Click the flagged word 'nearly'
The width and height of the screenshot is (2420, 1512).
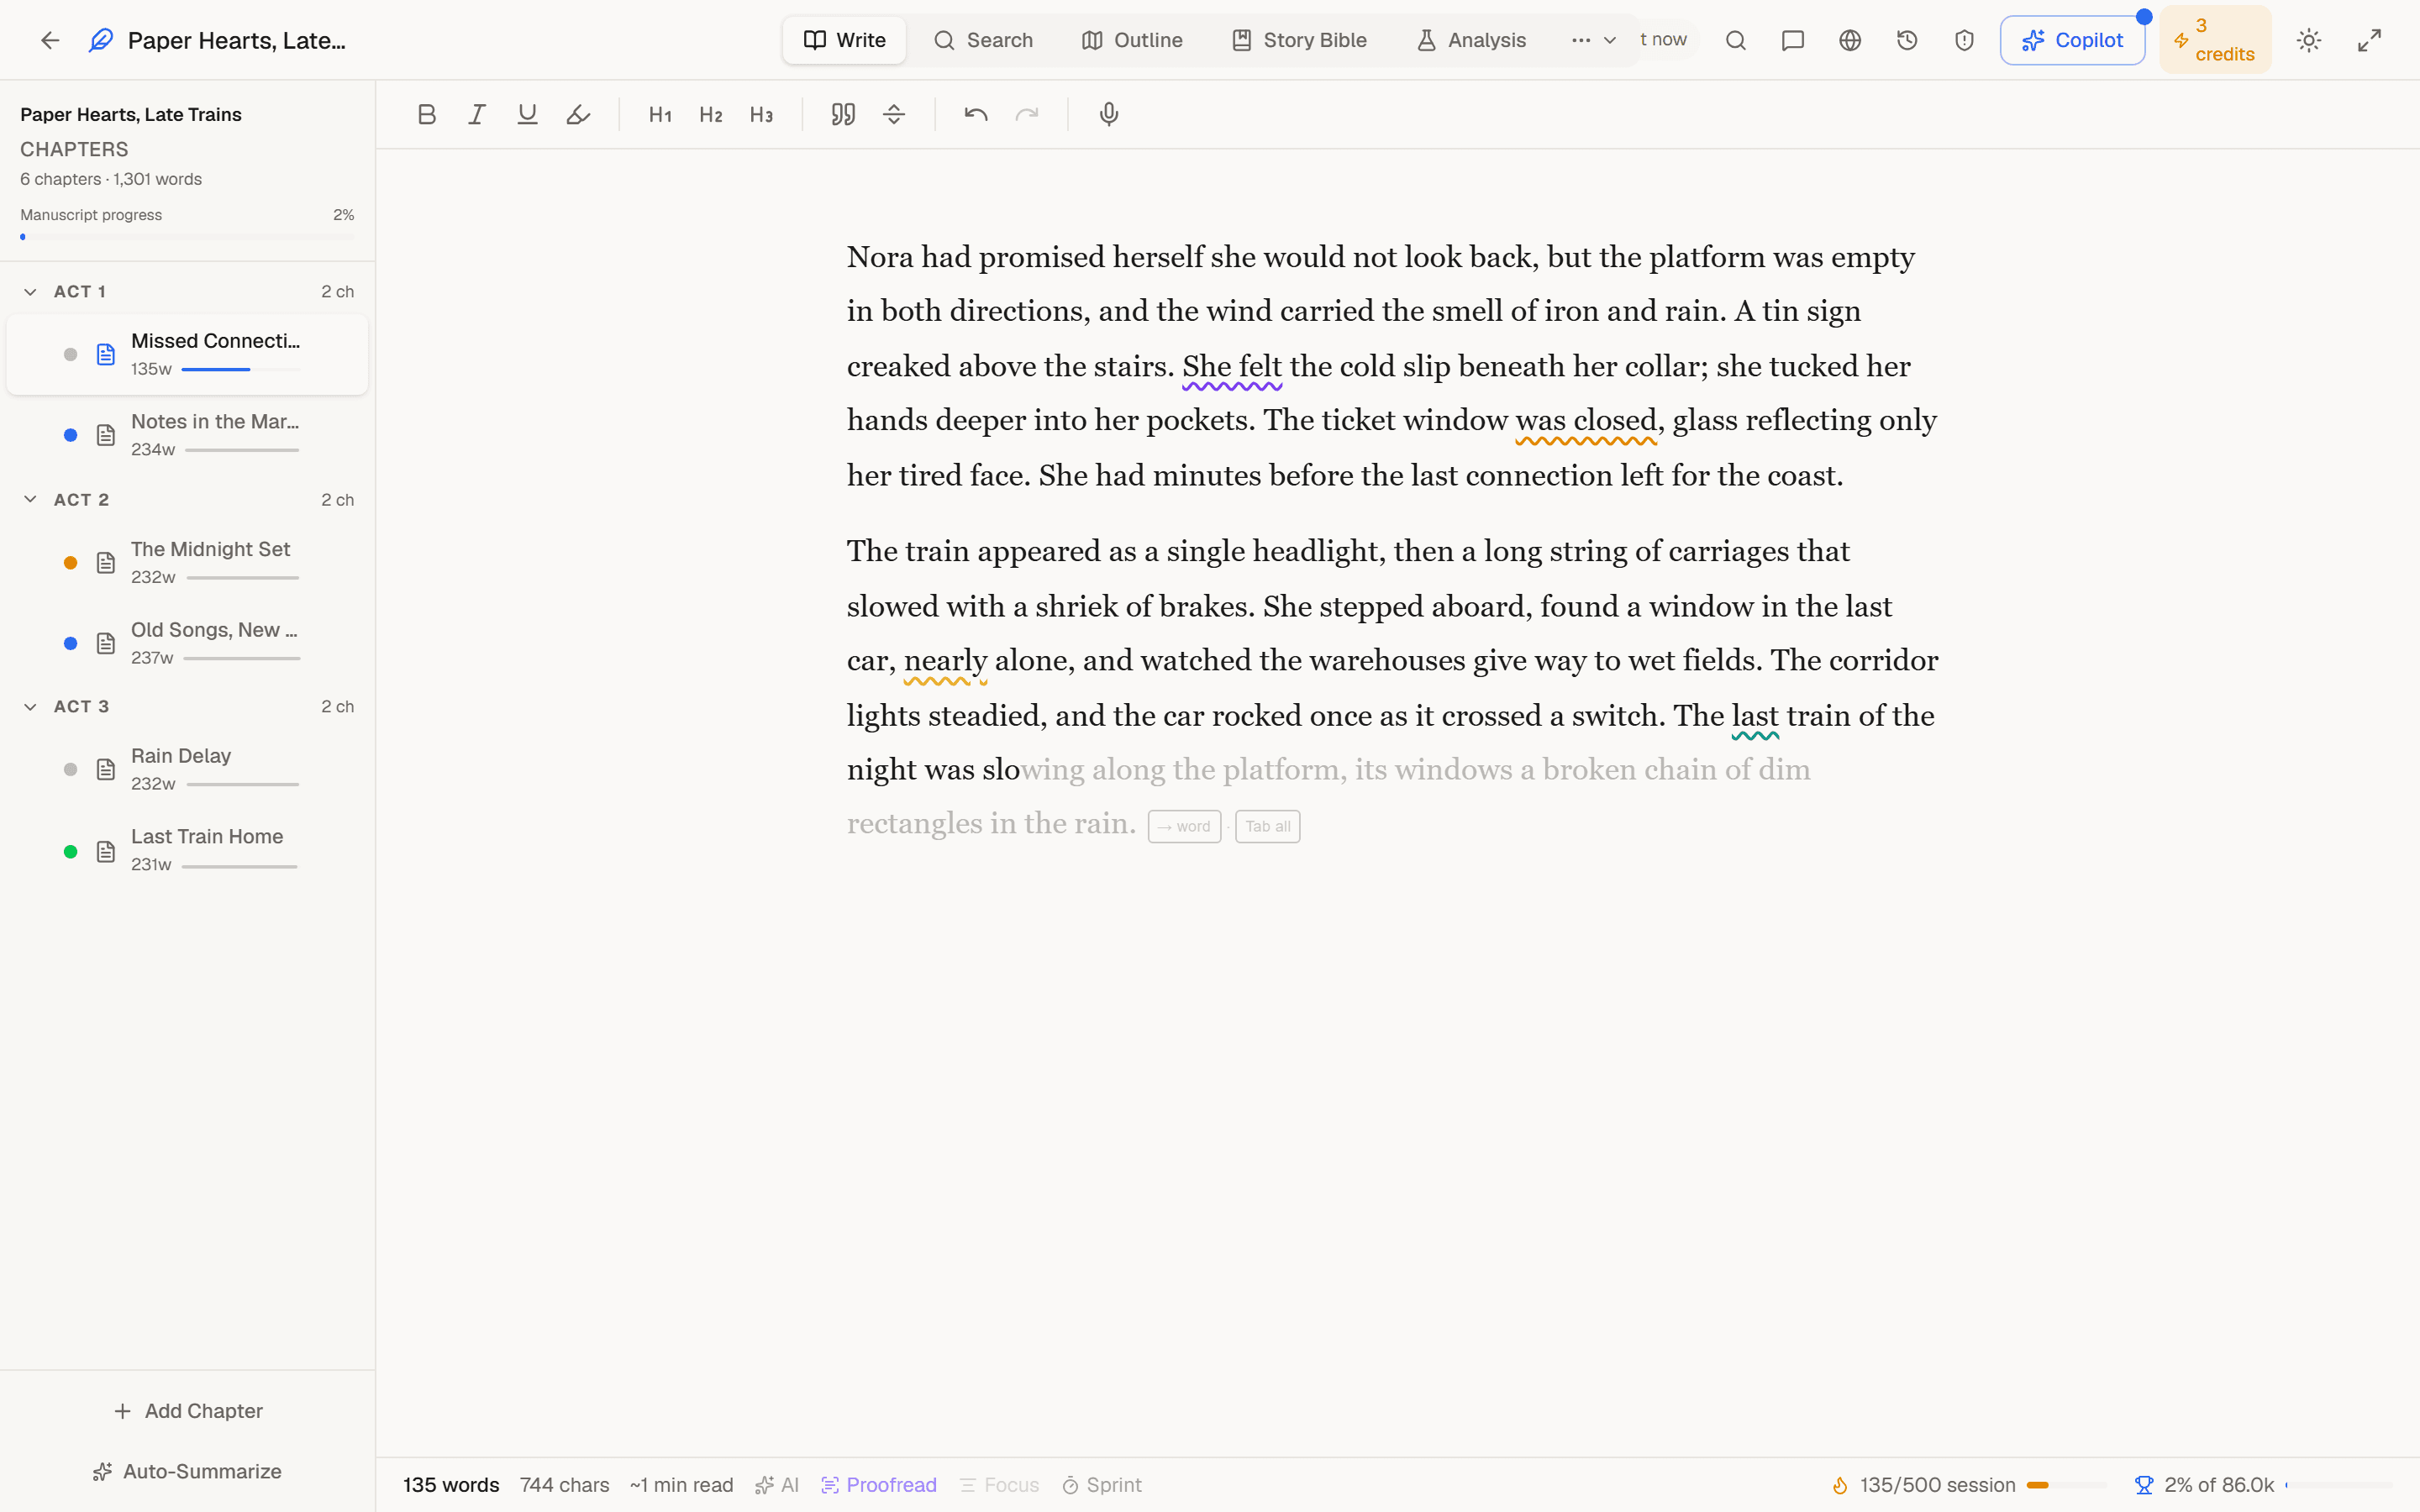945,660
